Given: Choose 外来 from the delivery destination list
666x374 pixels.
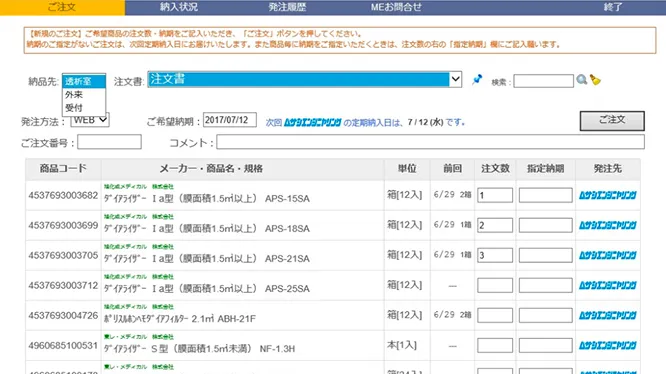Looking at the screenshot, I should [x=84, y=95].
